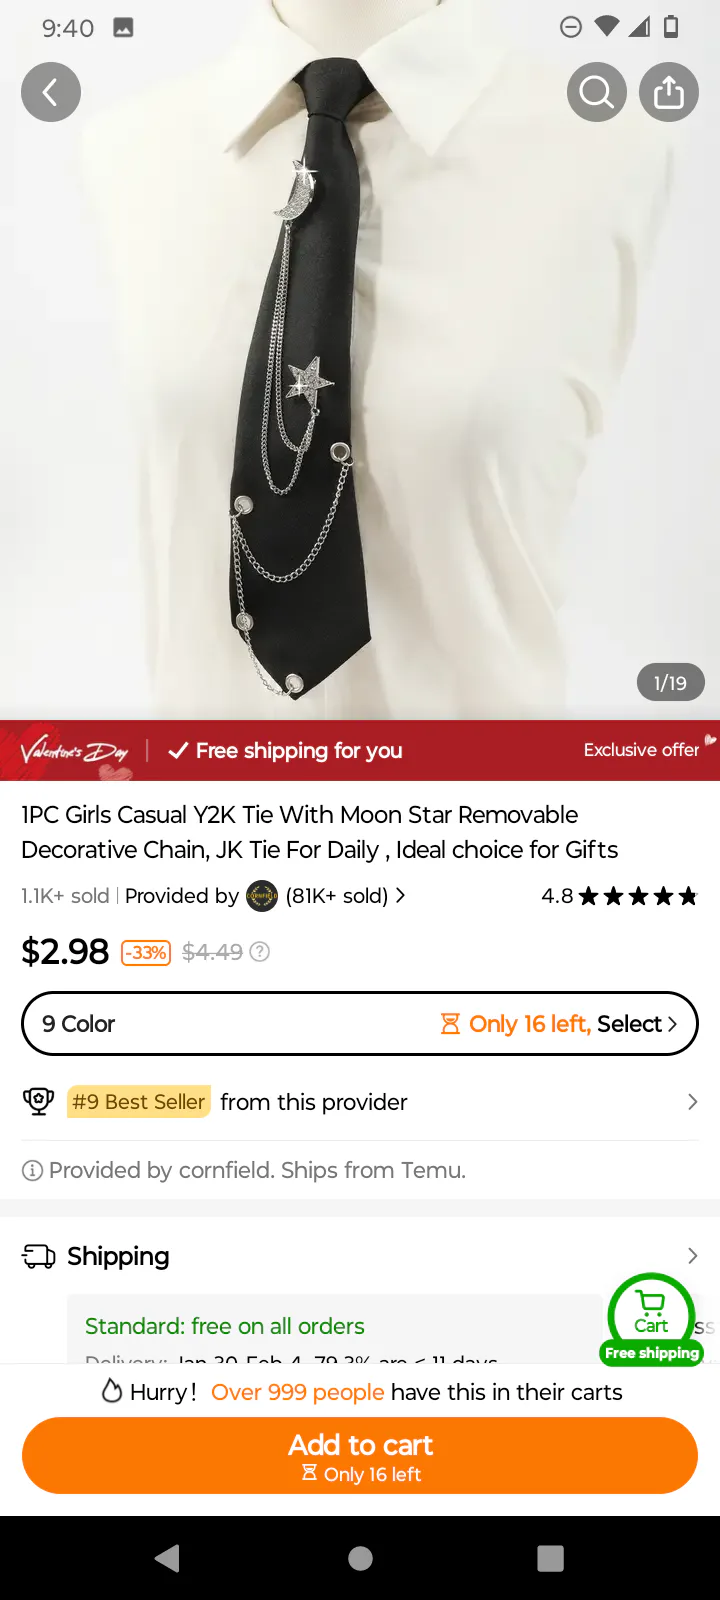Screen dimensions: 720x1600
Task: Tap the cornfield seller logo
Action: [262, 896]
